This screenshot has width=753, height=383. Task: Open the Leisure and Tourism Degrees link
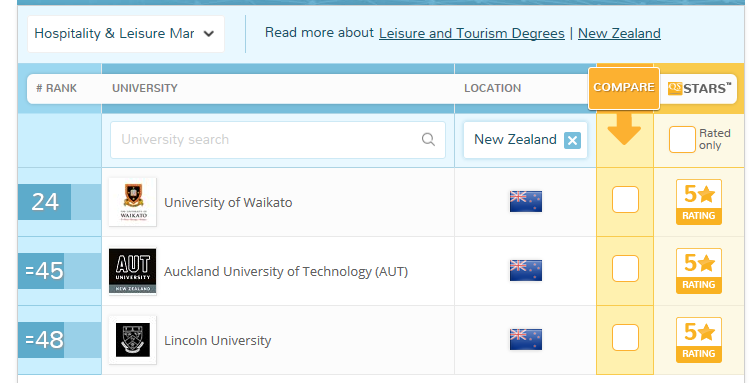click(x=472, y=34)
